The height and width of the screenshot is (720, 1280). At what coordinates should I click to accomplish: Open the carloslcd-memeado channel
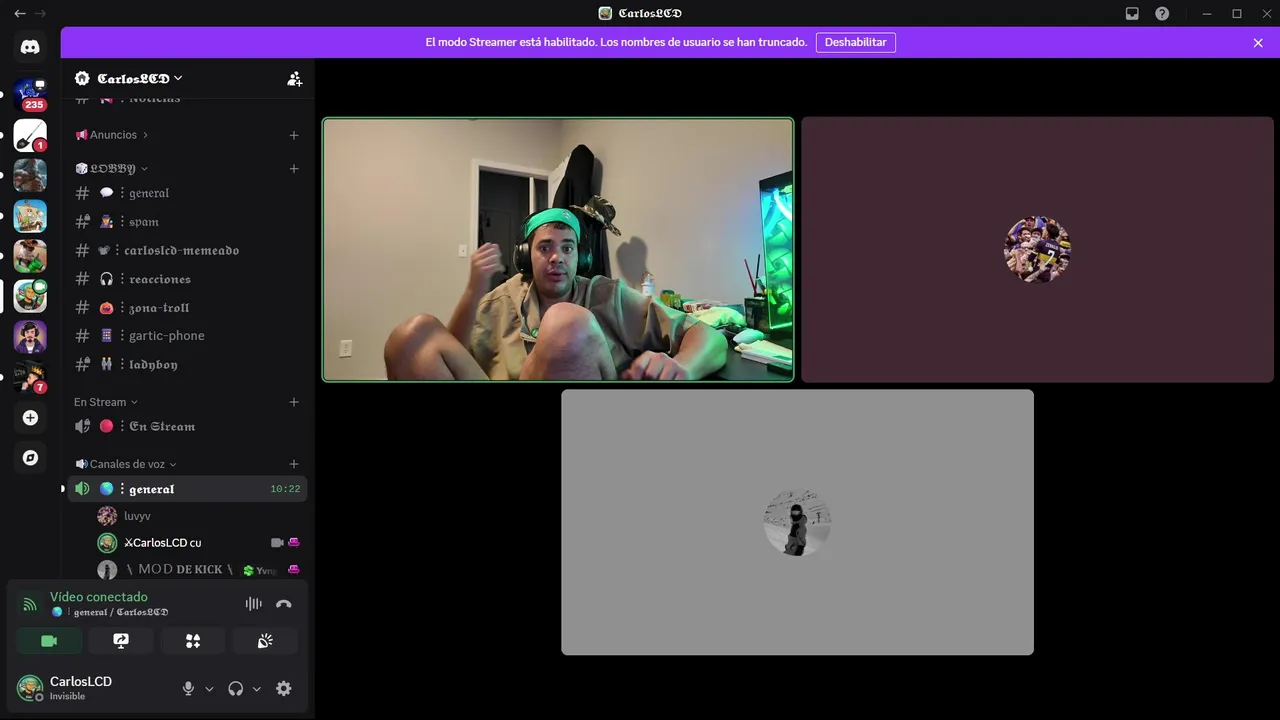click(x=185, y=250)
